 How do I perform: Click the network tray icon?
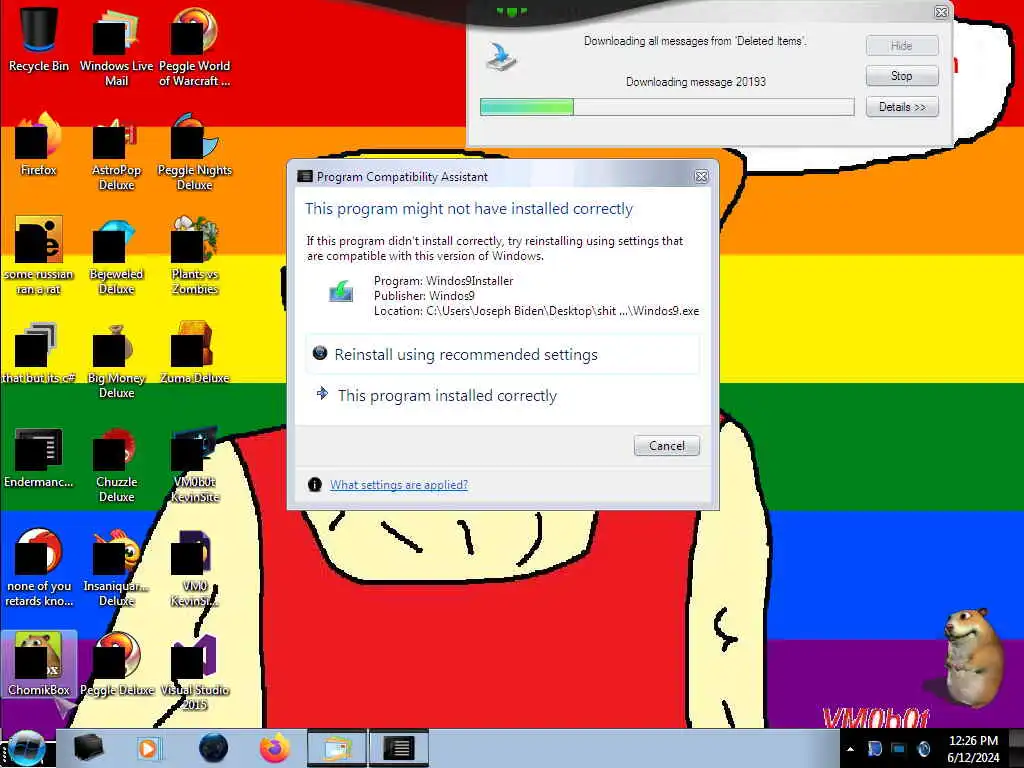point(899,748)
